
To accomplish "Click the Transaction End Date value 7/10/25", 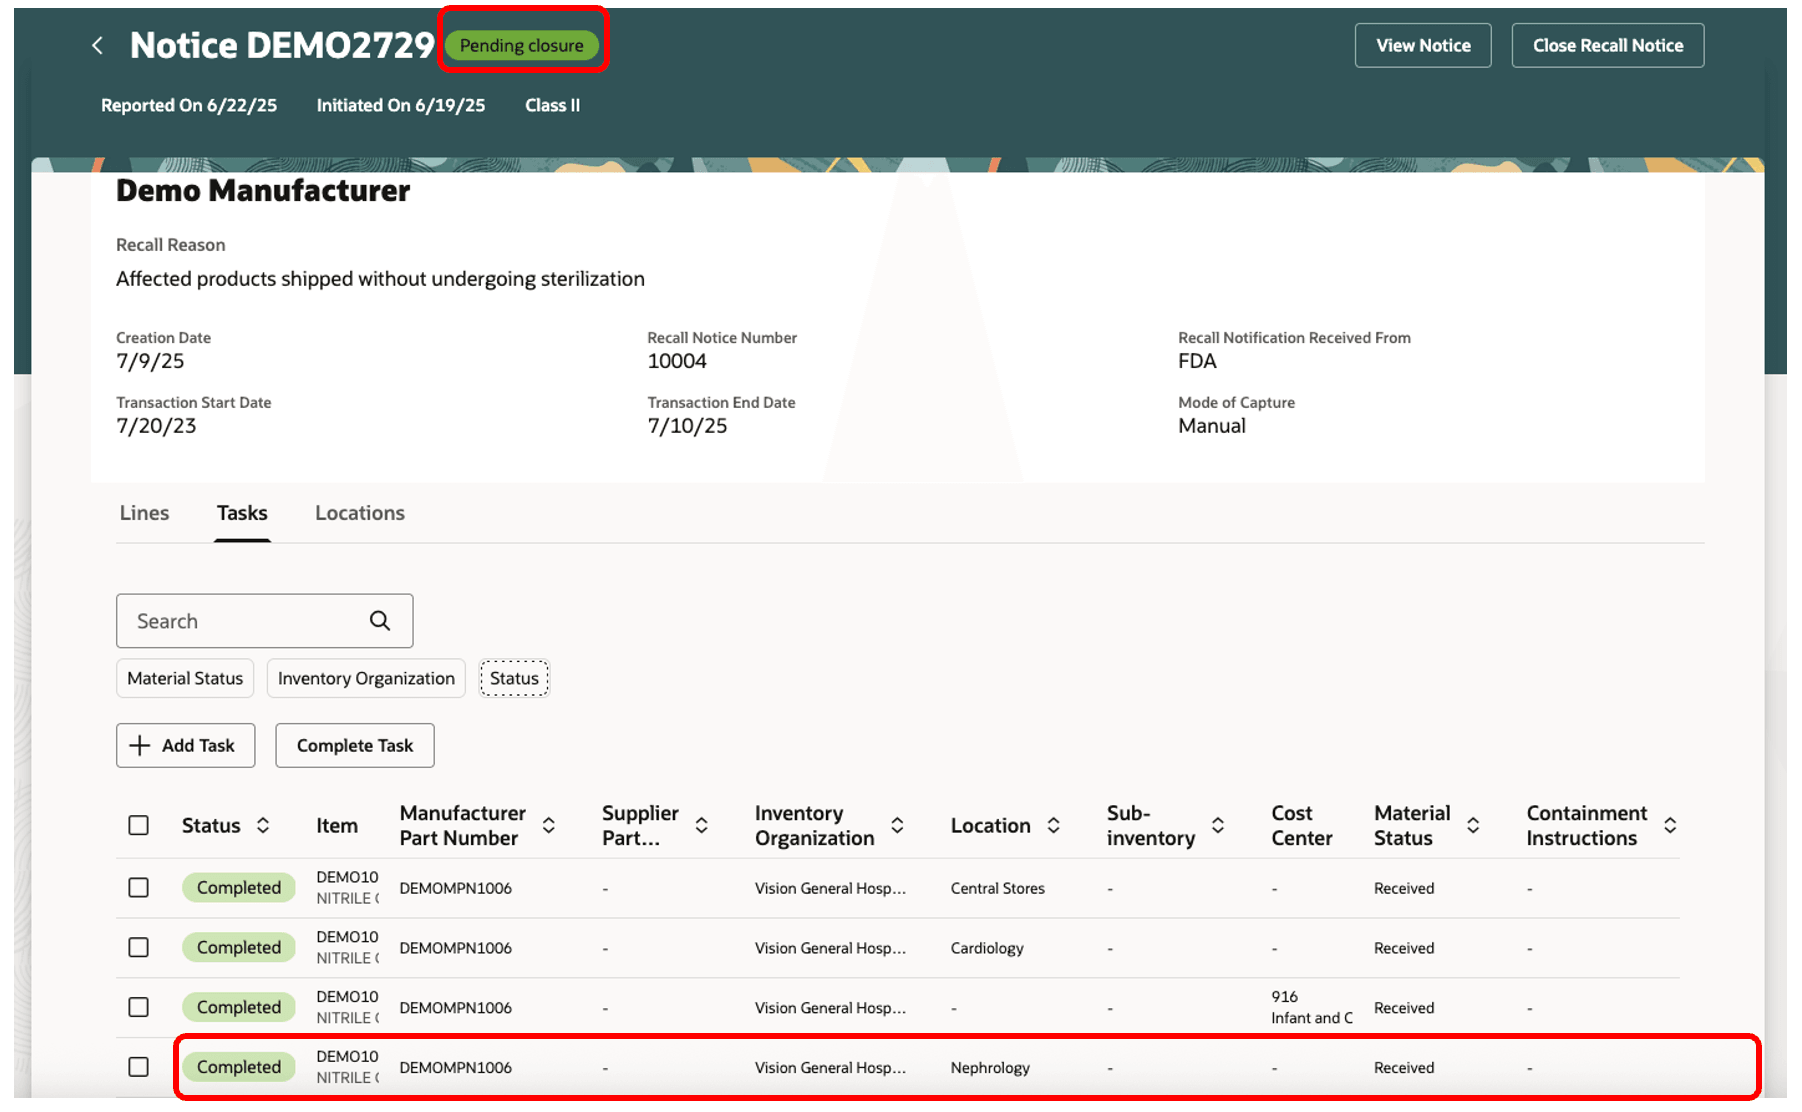I will 687,426.
